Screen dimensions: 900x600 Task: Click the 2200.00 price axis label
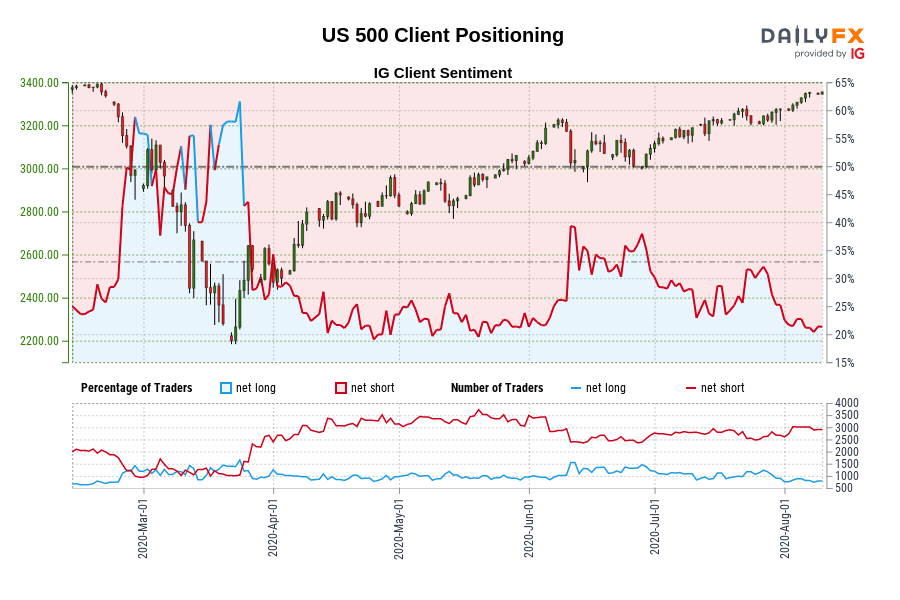click(39, 341)
